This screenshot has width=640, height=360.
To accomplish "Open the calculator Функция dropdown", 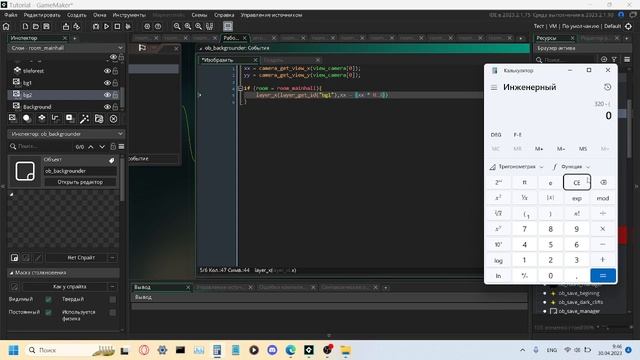I will pos(572,167).
